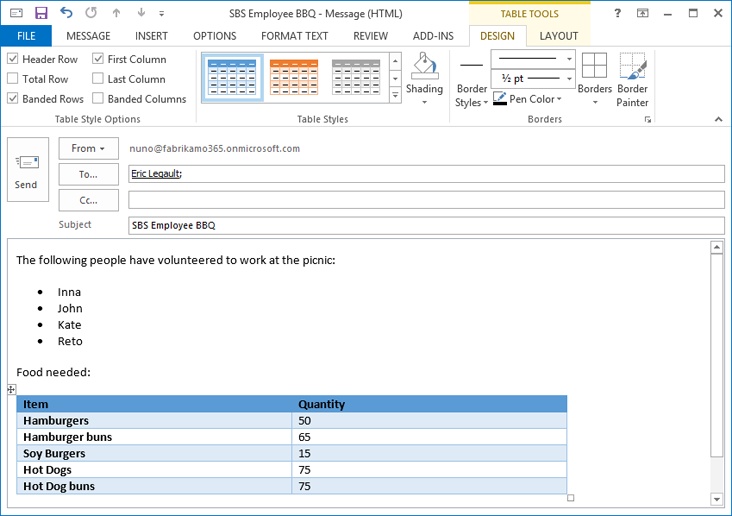This screenshot has width=732, height=516.
Task: Click the Previous Item up arrow icon
Action: tap(116, 13)
